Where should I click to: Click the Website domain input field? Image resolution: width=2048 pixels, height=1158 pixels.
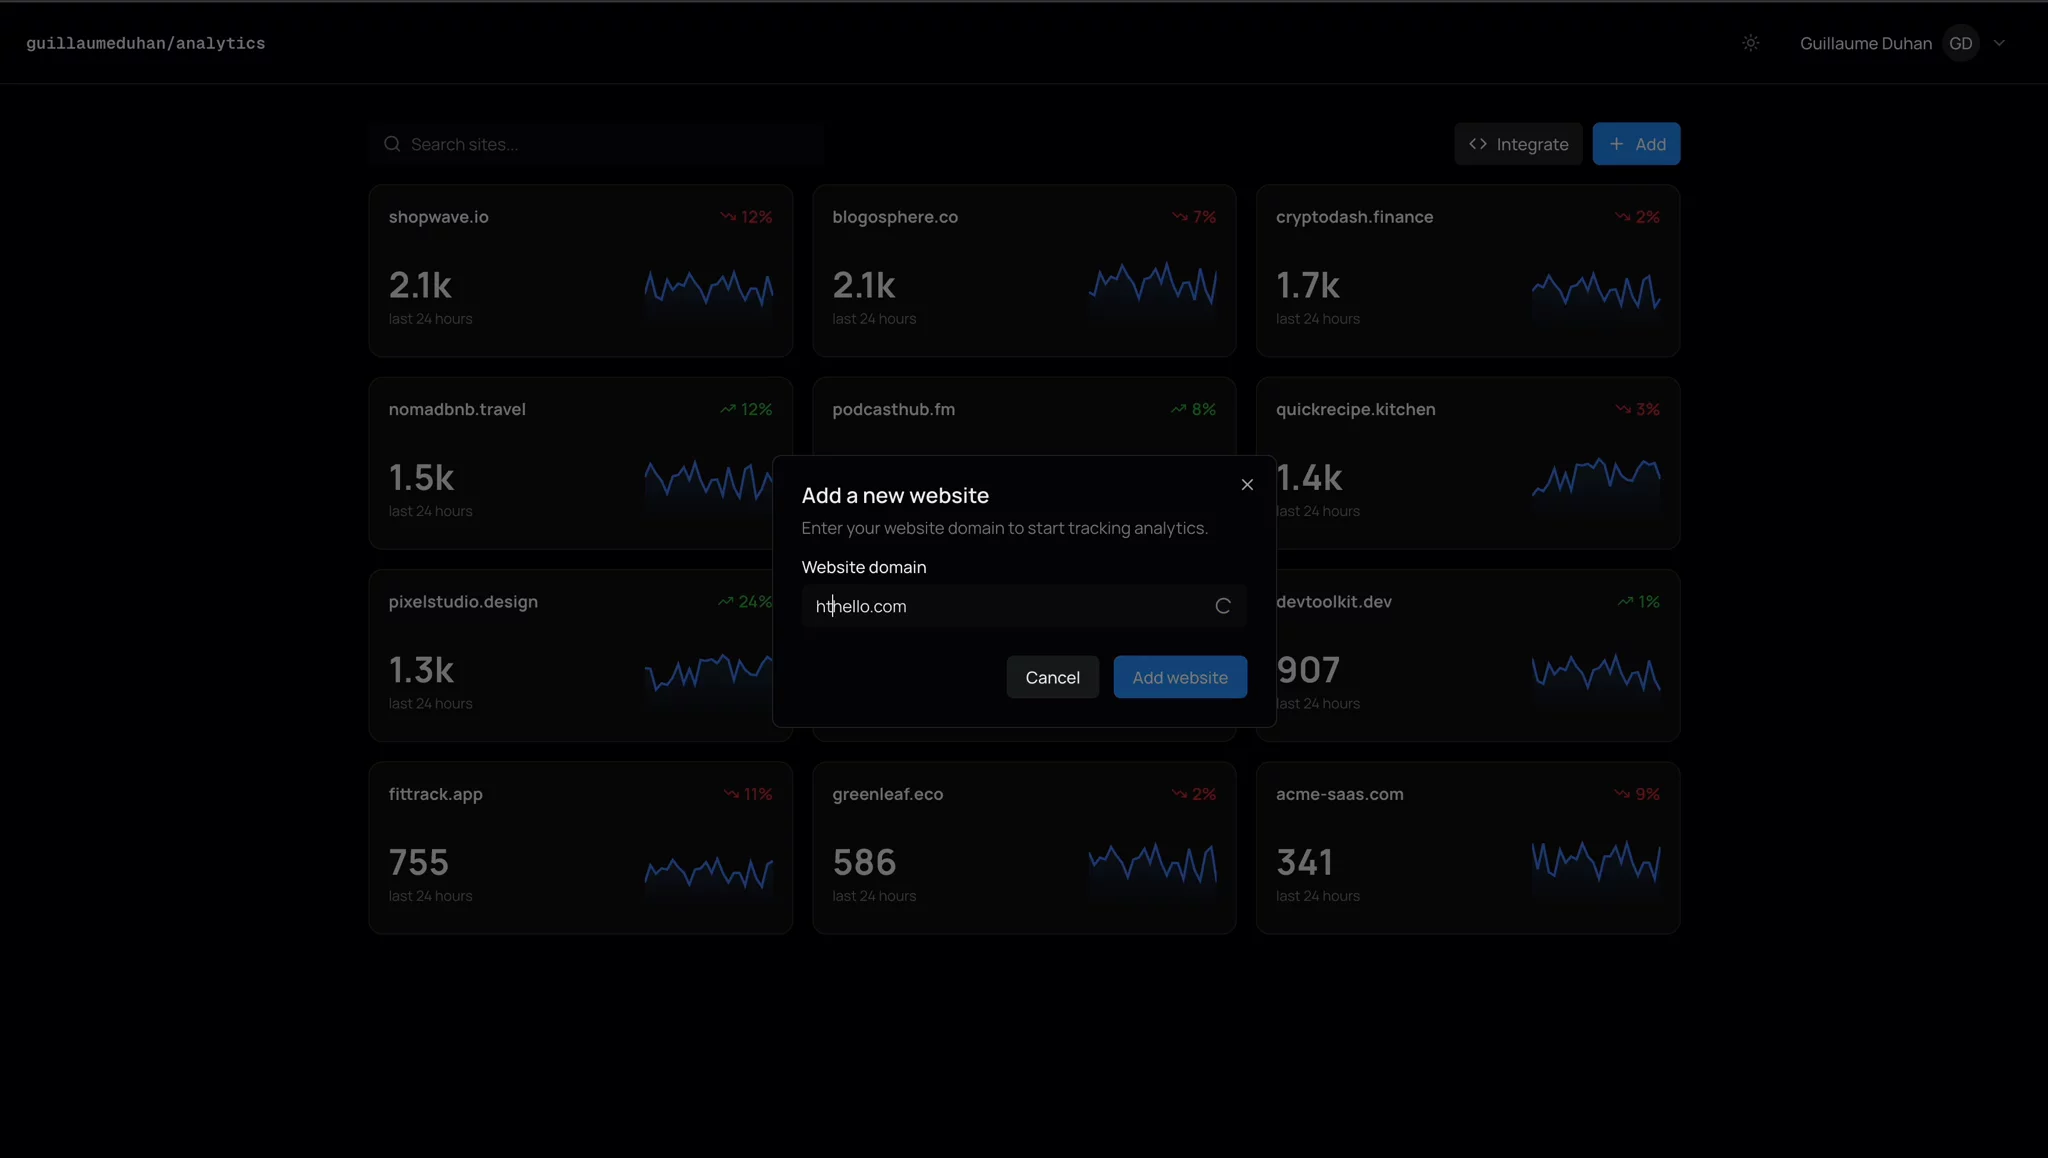point(1024,606)
